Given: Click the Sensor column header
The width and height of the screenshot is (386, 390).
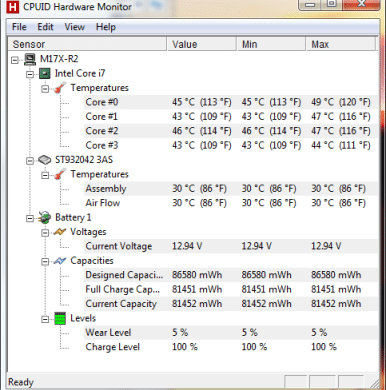Looking at the screenshot, I should point(87,44).
